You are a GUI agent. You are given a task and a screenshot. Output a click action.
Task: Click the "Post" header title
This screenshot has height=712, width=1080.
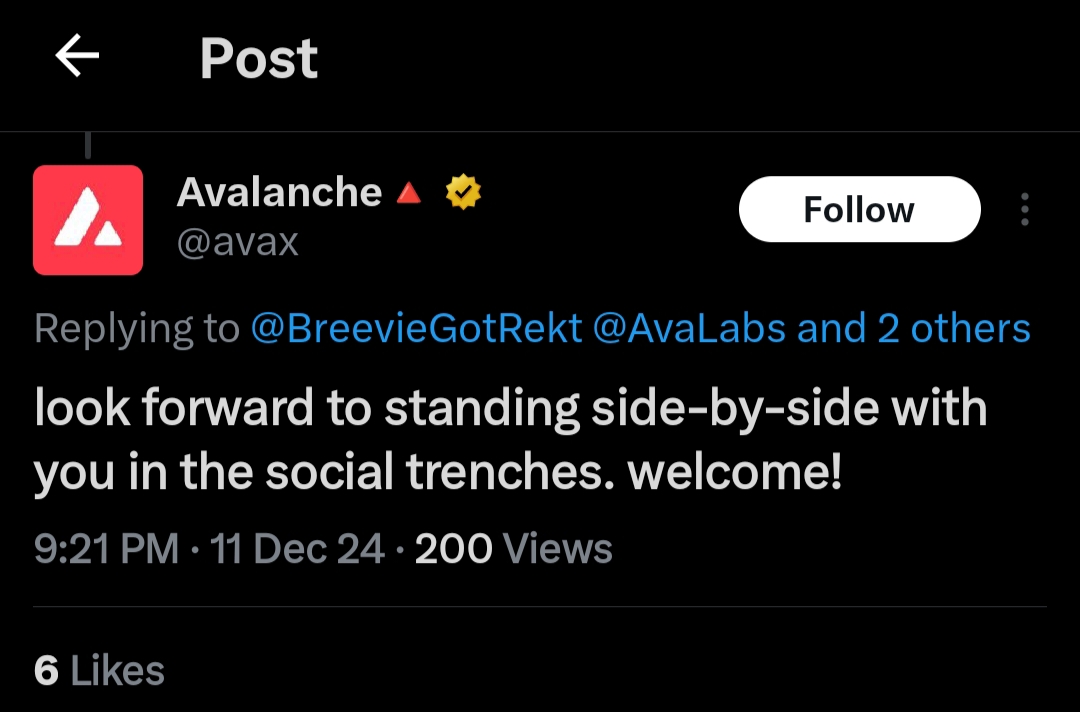258,58
